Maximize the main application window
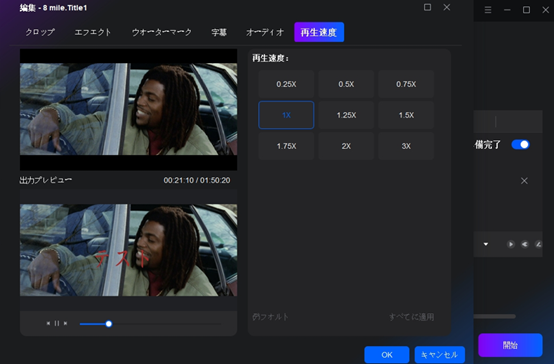554x364 pixels. tap(526, 10)
